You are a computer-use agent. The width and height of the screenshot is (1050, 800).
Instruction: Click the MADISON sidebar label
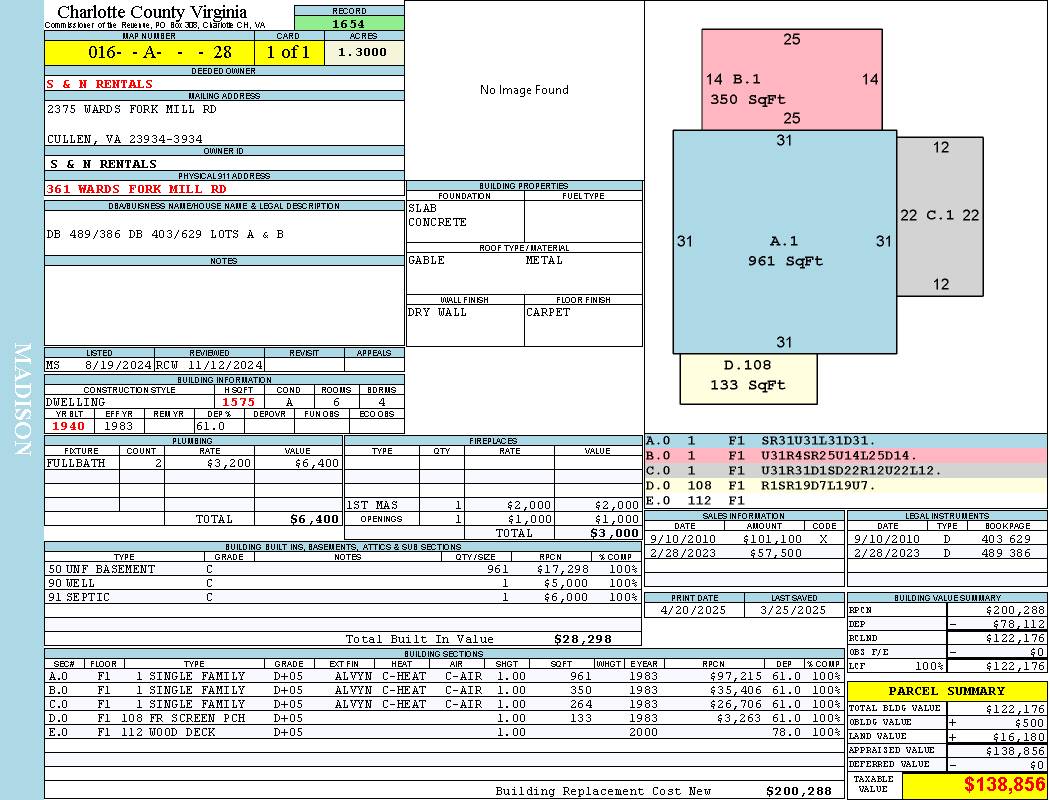coord(22,400)
